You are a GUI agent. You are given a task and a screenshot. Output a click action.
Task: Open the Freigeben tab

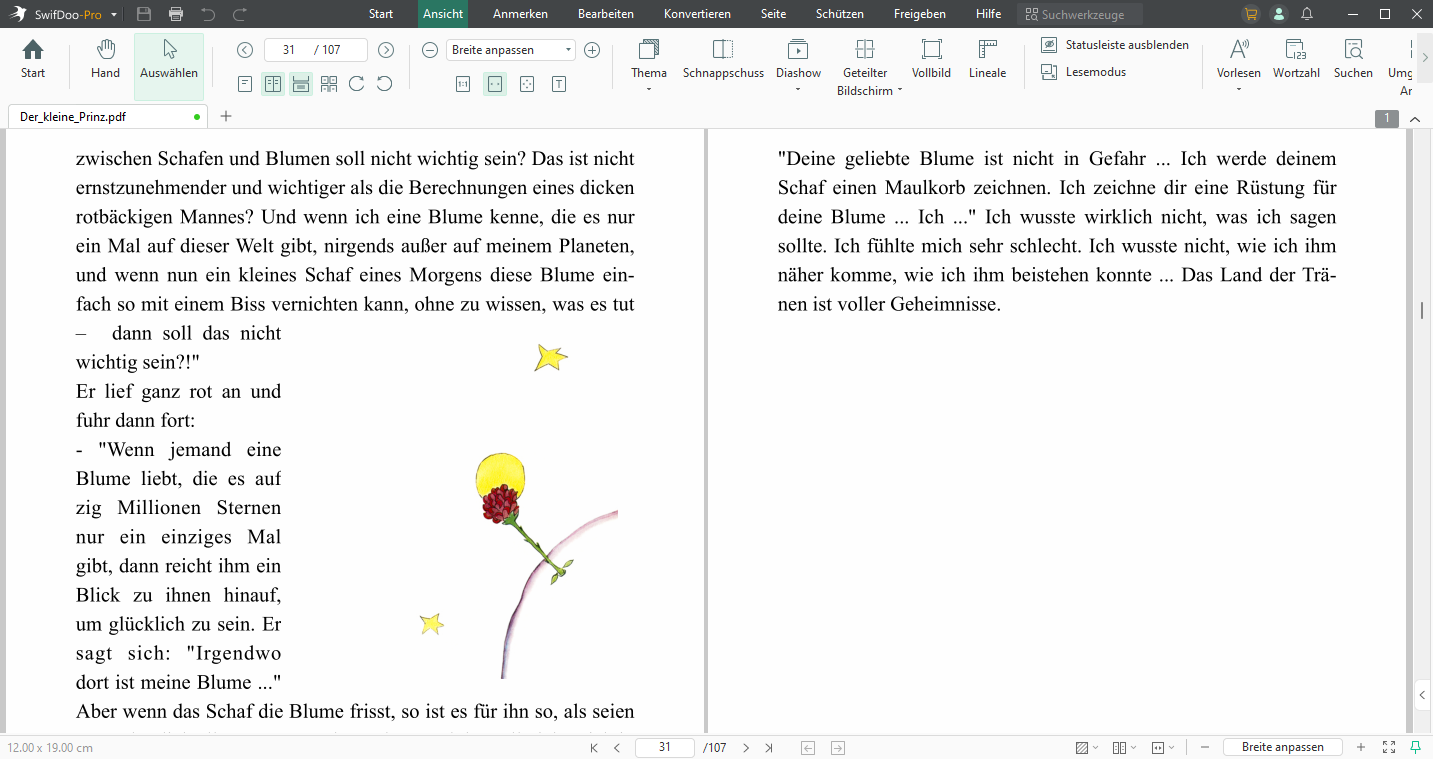click(920, 14)
